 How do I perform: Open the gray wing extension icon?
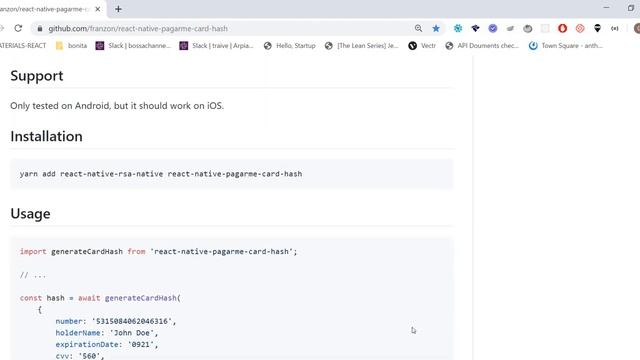[x=510, y=28]
